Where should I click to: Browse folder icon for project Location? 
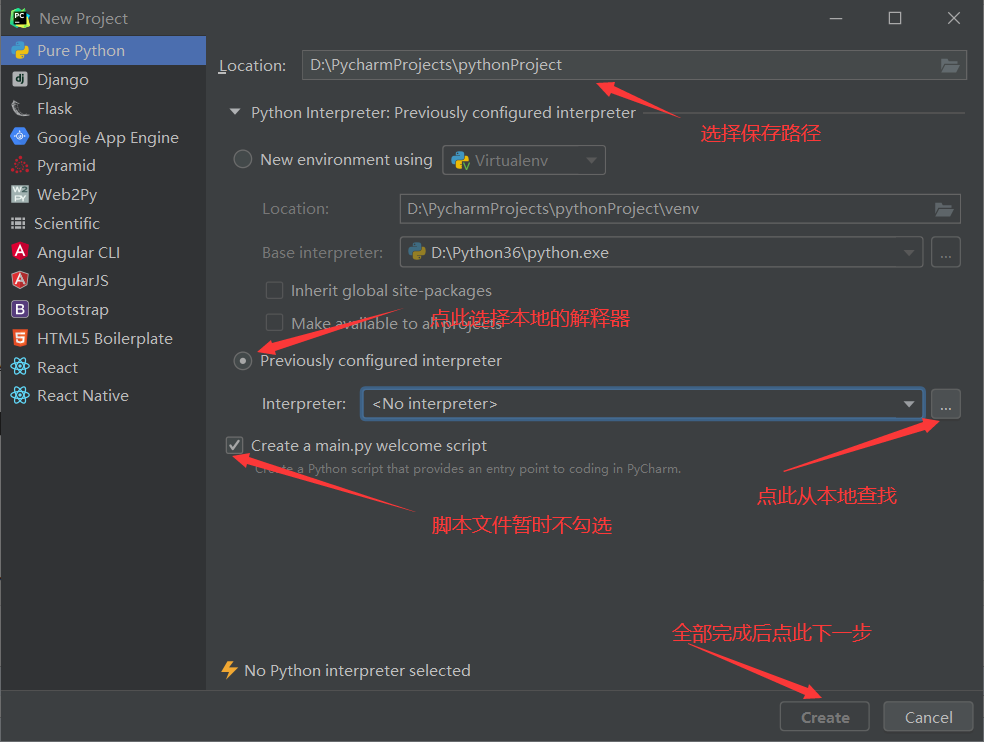pyautogui.click(x=949, y=65)
